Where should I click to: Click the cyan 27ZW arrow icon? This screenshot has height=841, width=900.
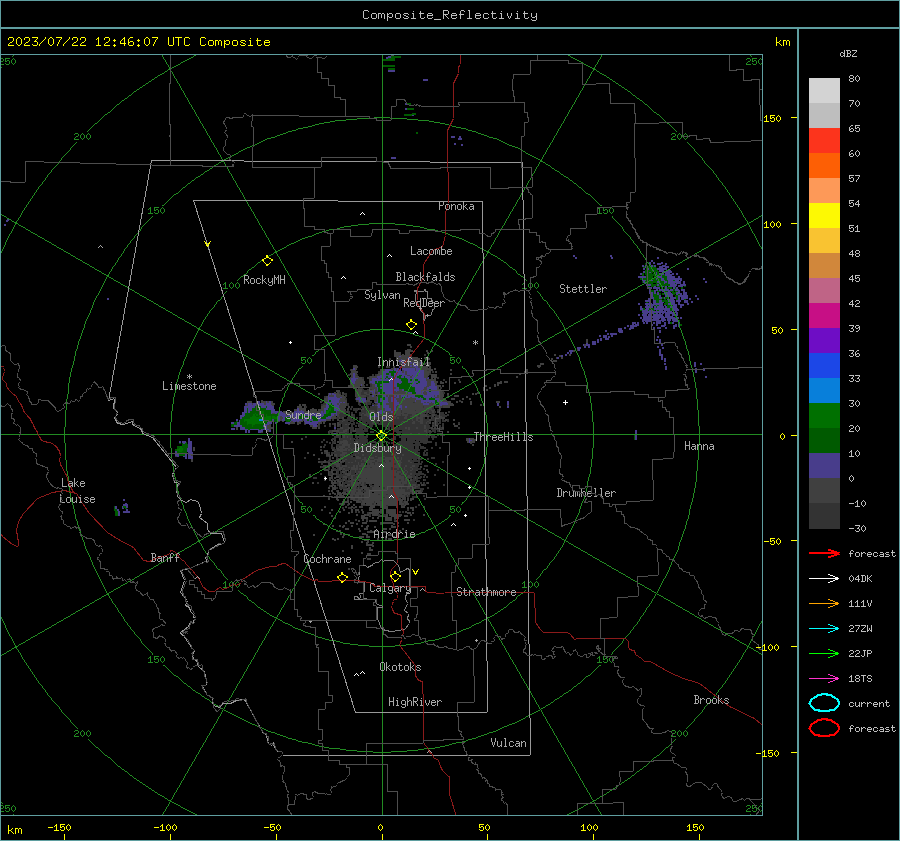[824, 629]
